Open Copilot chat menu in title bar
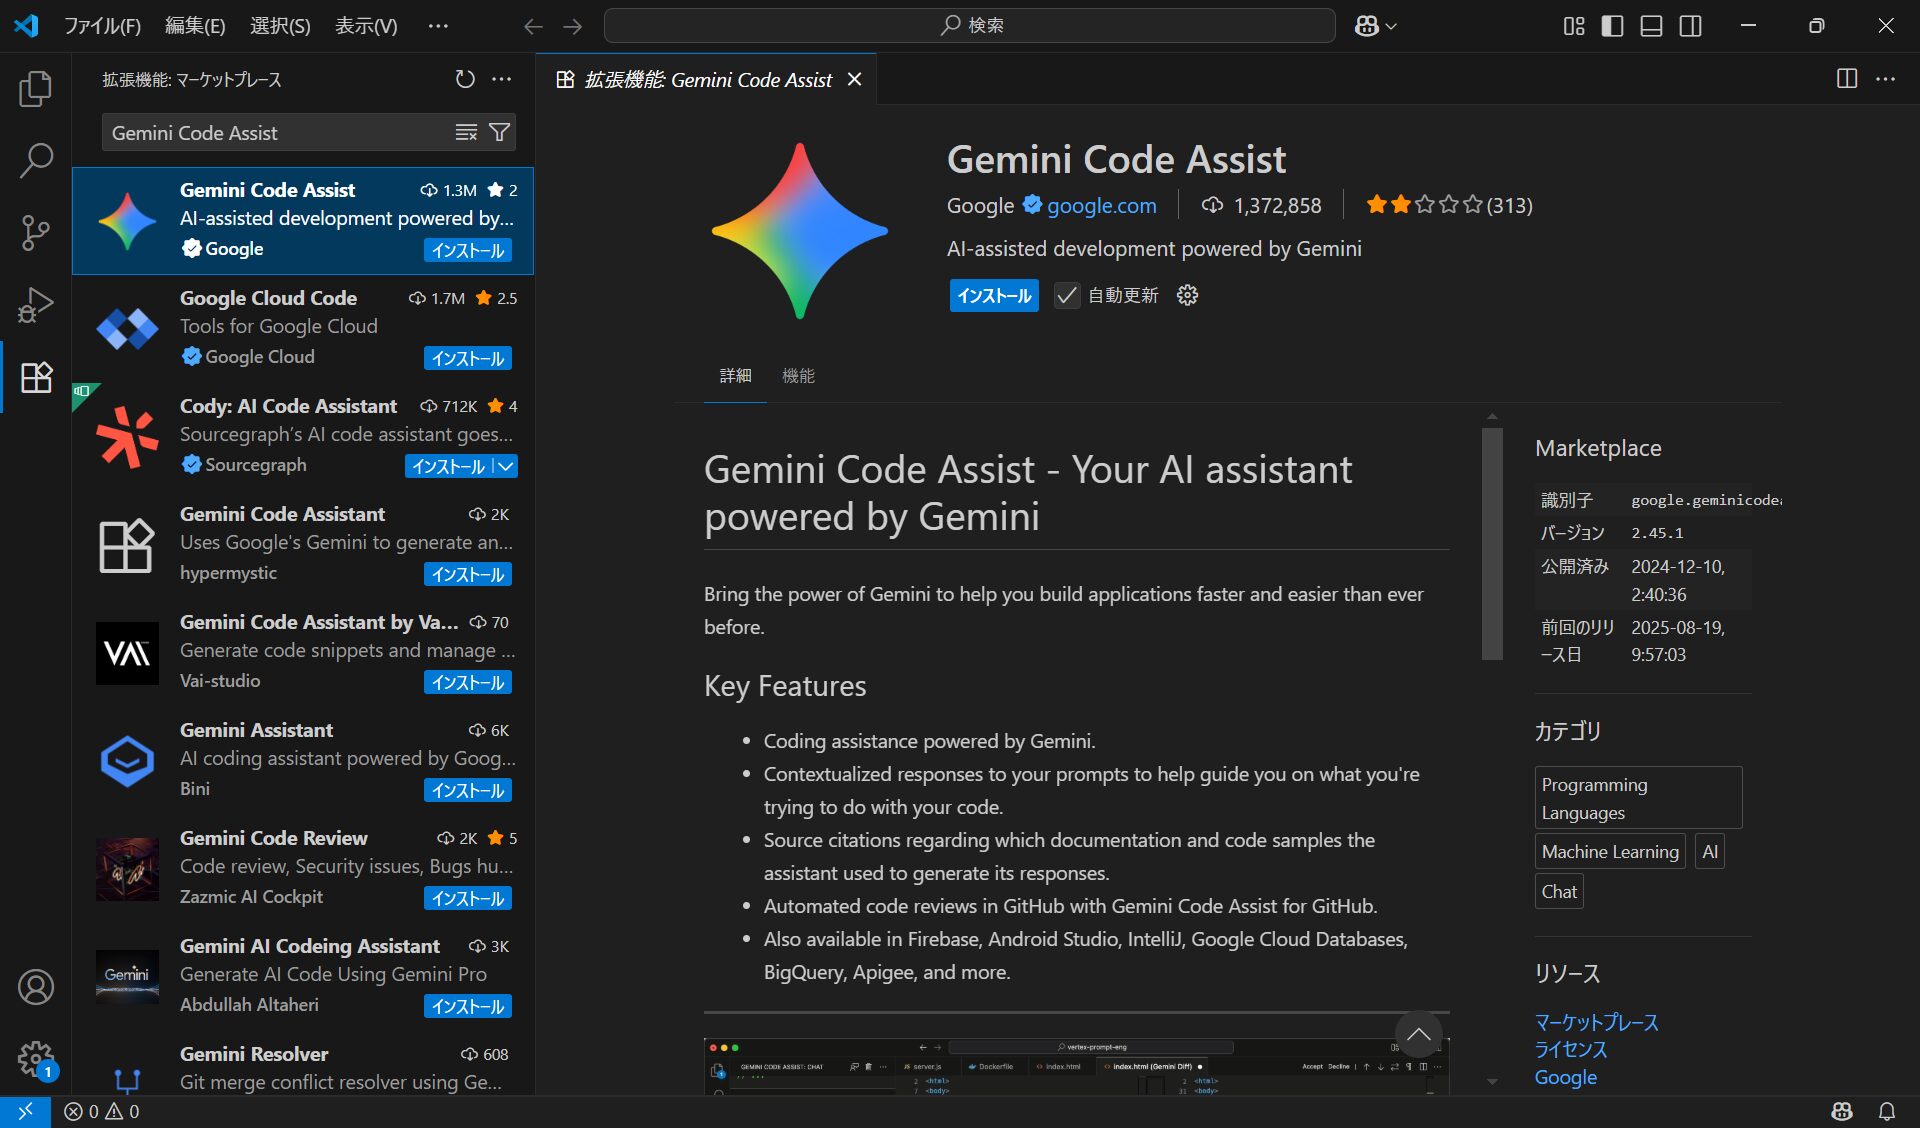The image size is (1920, 1128). (x=1376, y=26)
